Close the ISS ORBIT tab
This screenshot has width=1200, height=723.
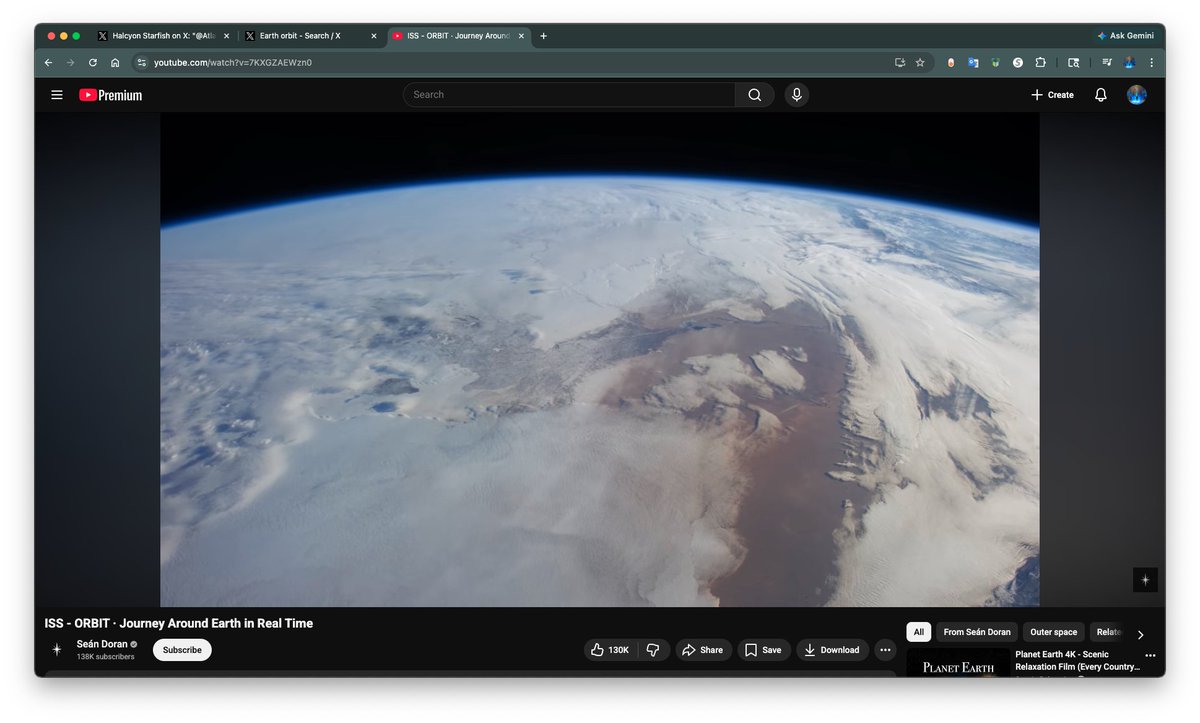521,36
